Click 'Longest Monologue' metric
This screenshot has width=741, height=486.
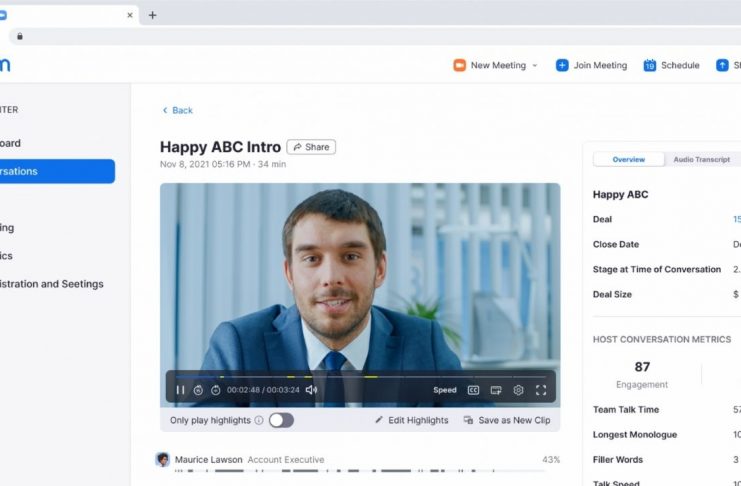(x=635, y=435)
